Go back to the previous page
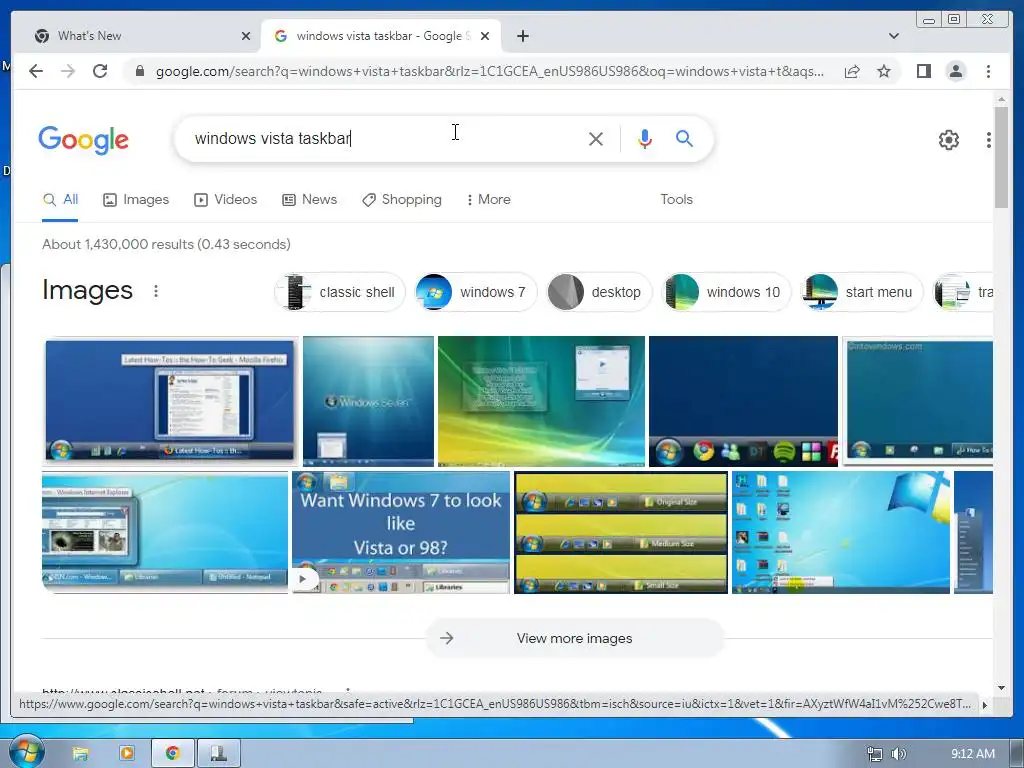This screenshot has height=768, width=1024. point(36,71)
